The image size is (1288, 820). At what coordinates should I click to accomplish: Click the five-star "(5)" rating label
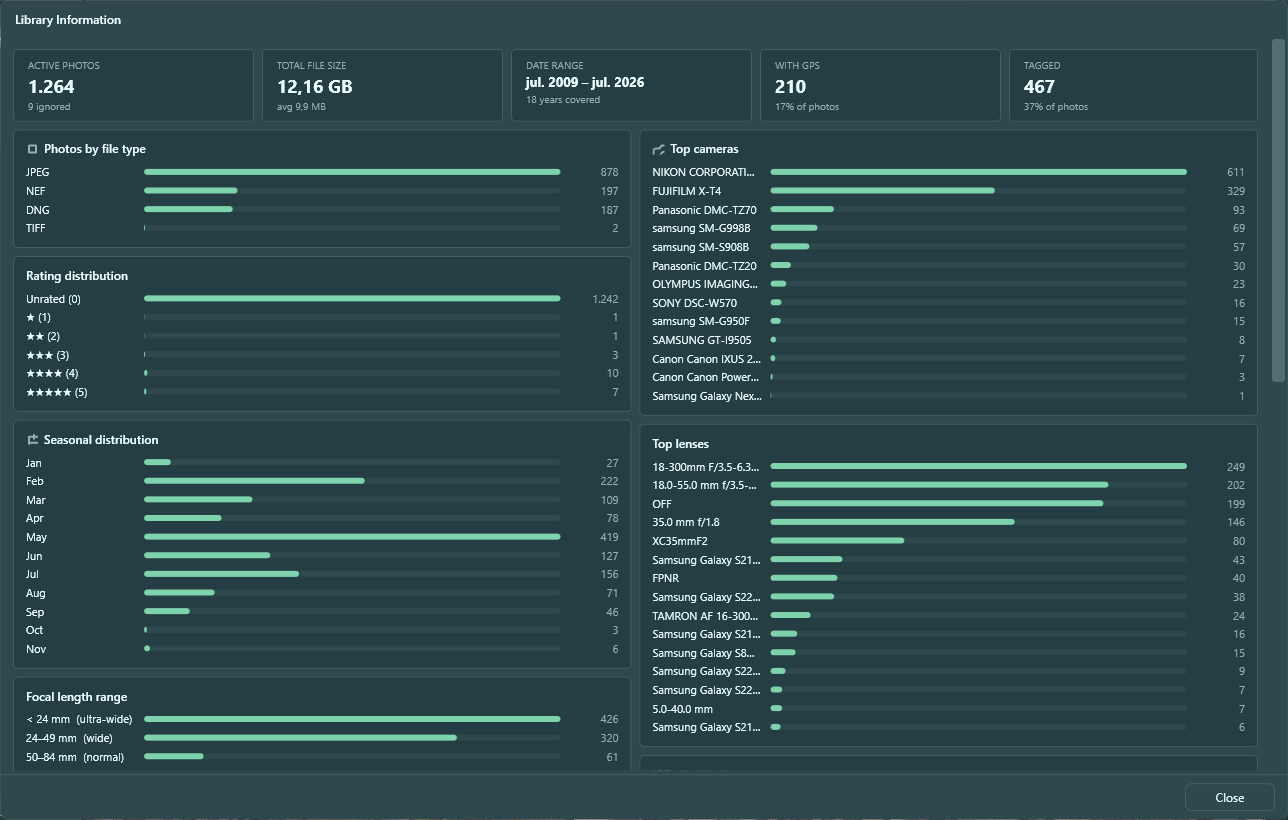tap(57, 393)
